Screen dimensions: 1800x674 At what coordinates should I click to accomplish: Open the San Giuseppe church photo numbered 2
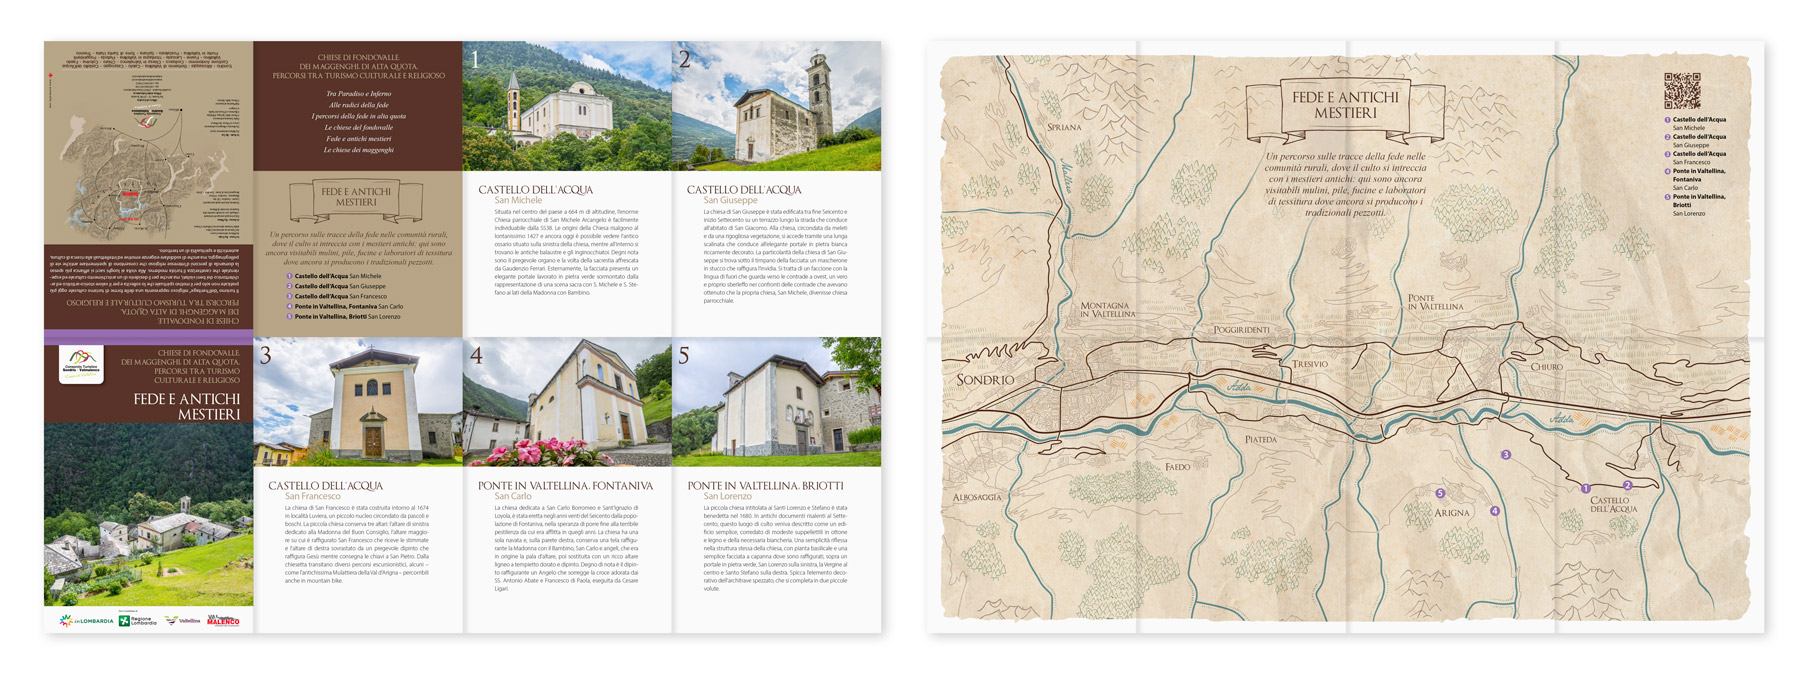point(777,106)
